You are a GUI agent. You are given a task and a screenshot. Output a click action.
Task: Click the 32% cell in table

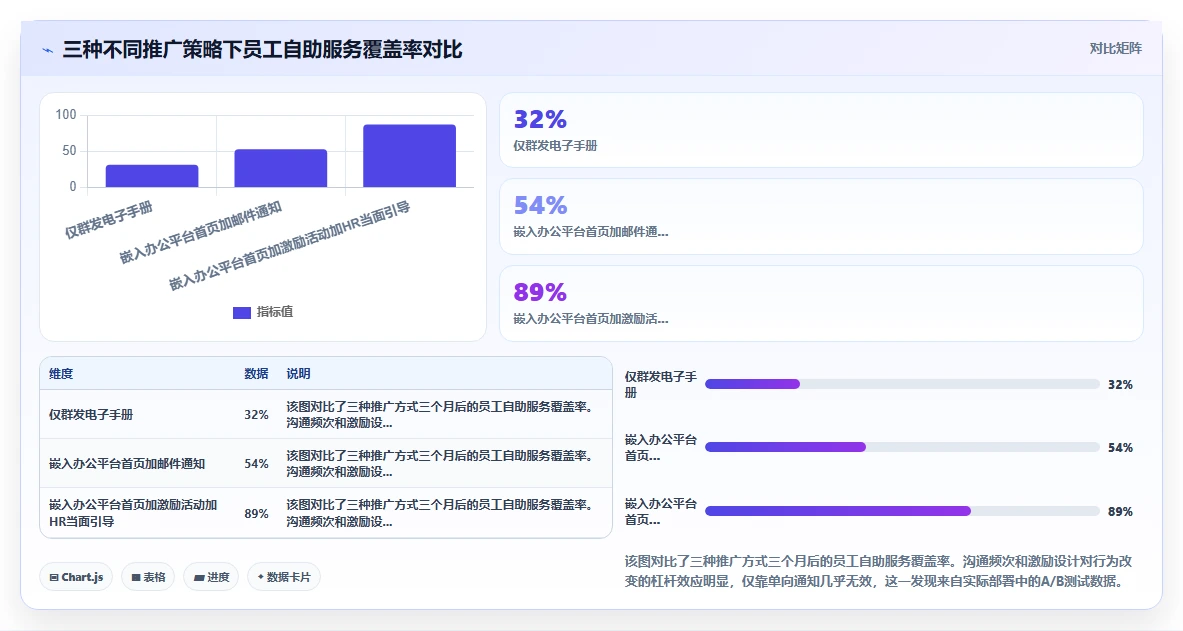257,414
